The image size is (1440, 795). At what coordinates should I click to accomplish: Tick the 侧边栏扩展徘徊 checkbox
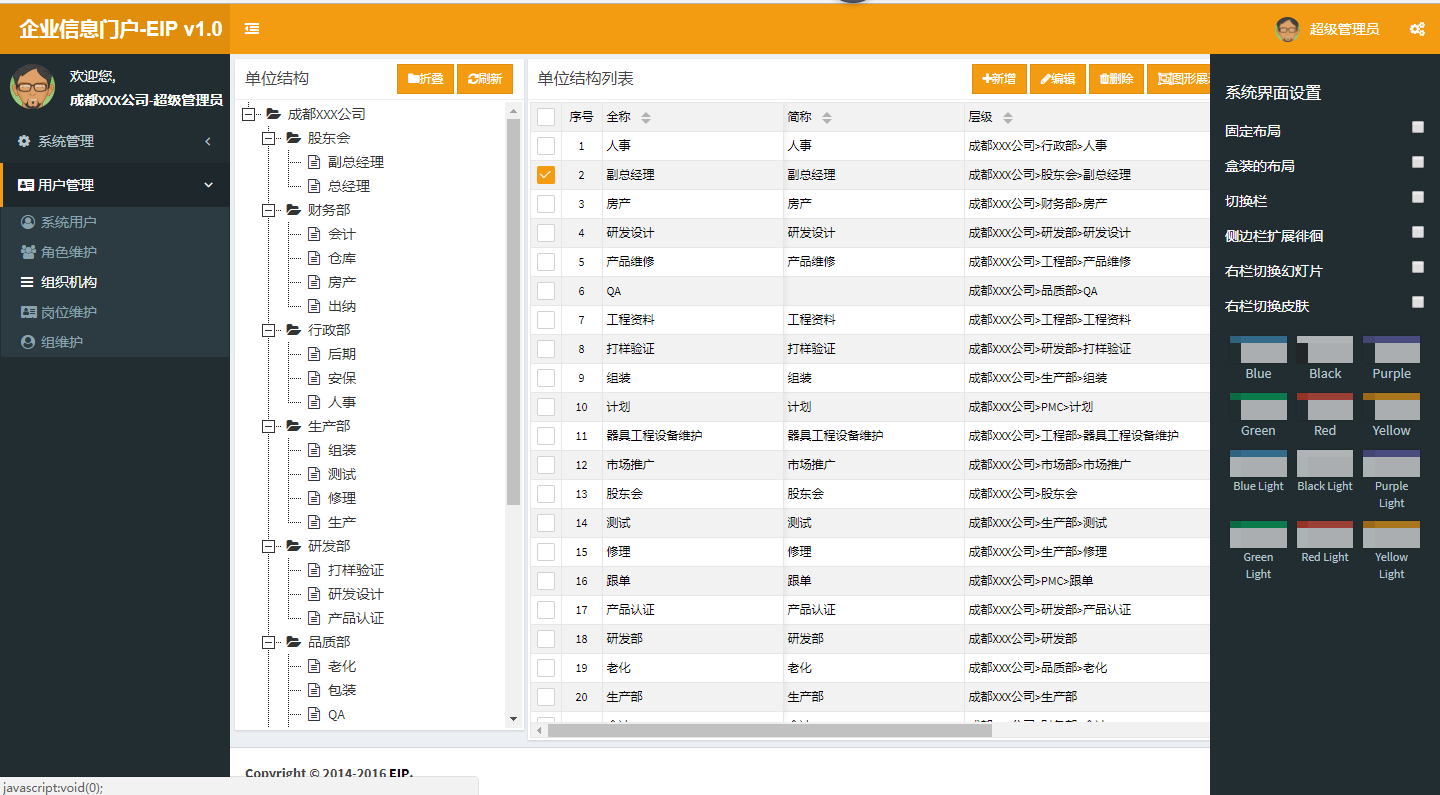[1418, 232]
